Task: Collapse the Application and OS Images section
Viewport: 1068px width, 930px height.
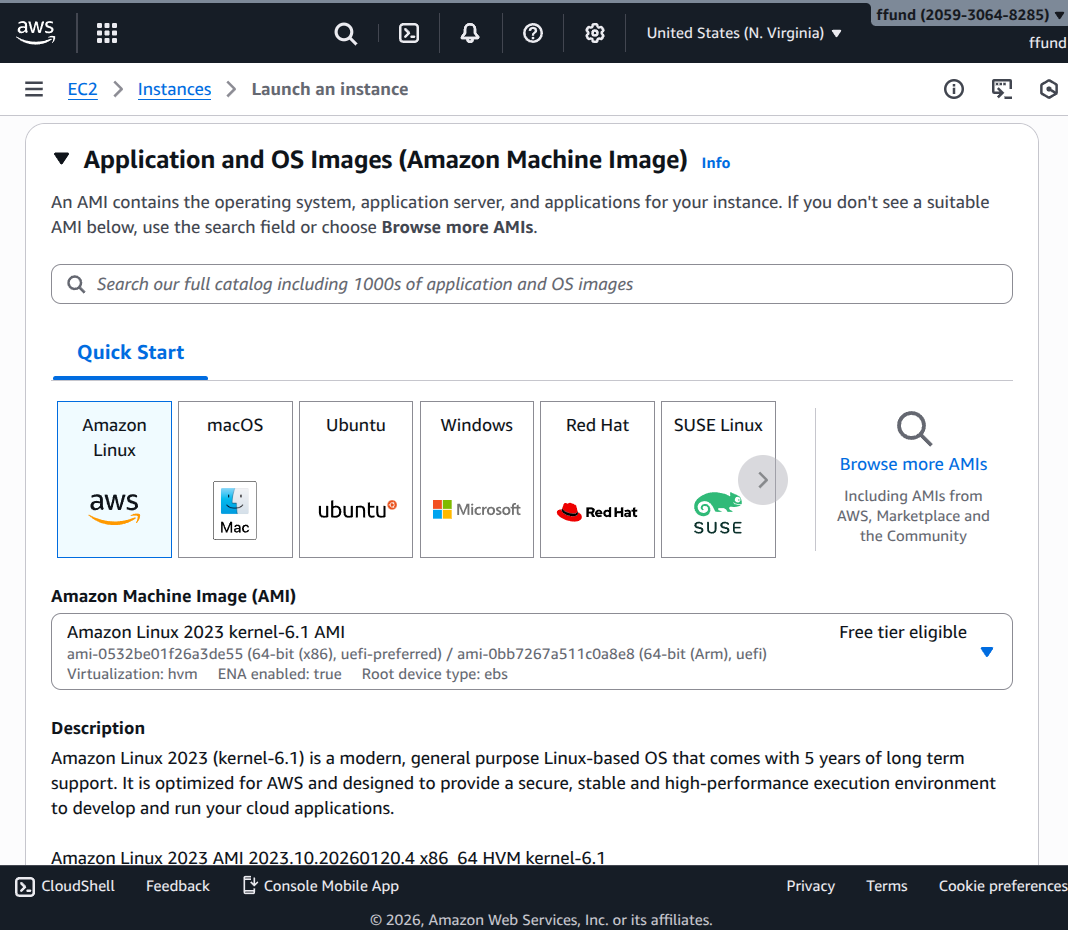Action: (62, 159)
